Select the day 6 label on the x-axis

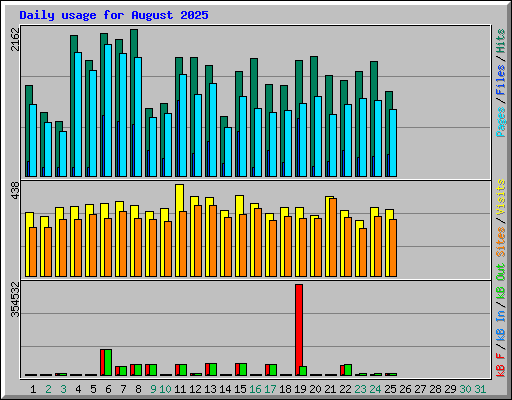coord(108,389)
